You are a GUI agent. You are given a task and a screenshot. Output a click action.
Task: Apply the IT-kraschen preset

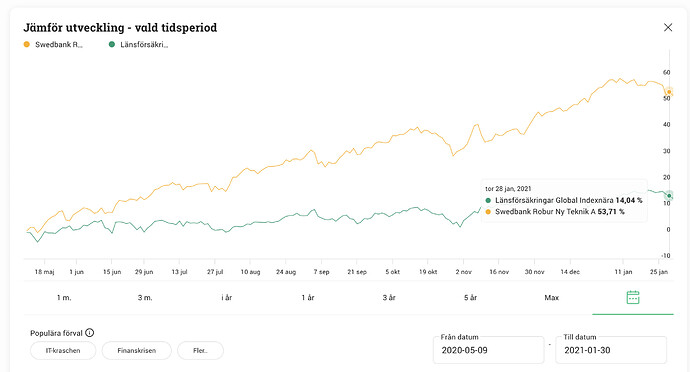click(x=63, y=351)
